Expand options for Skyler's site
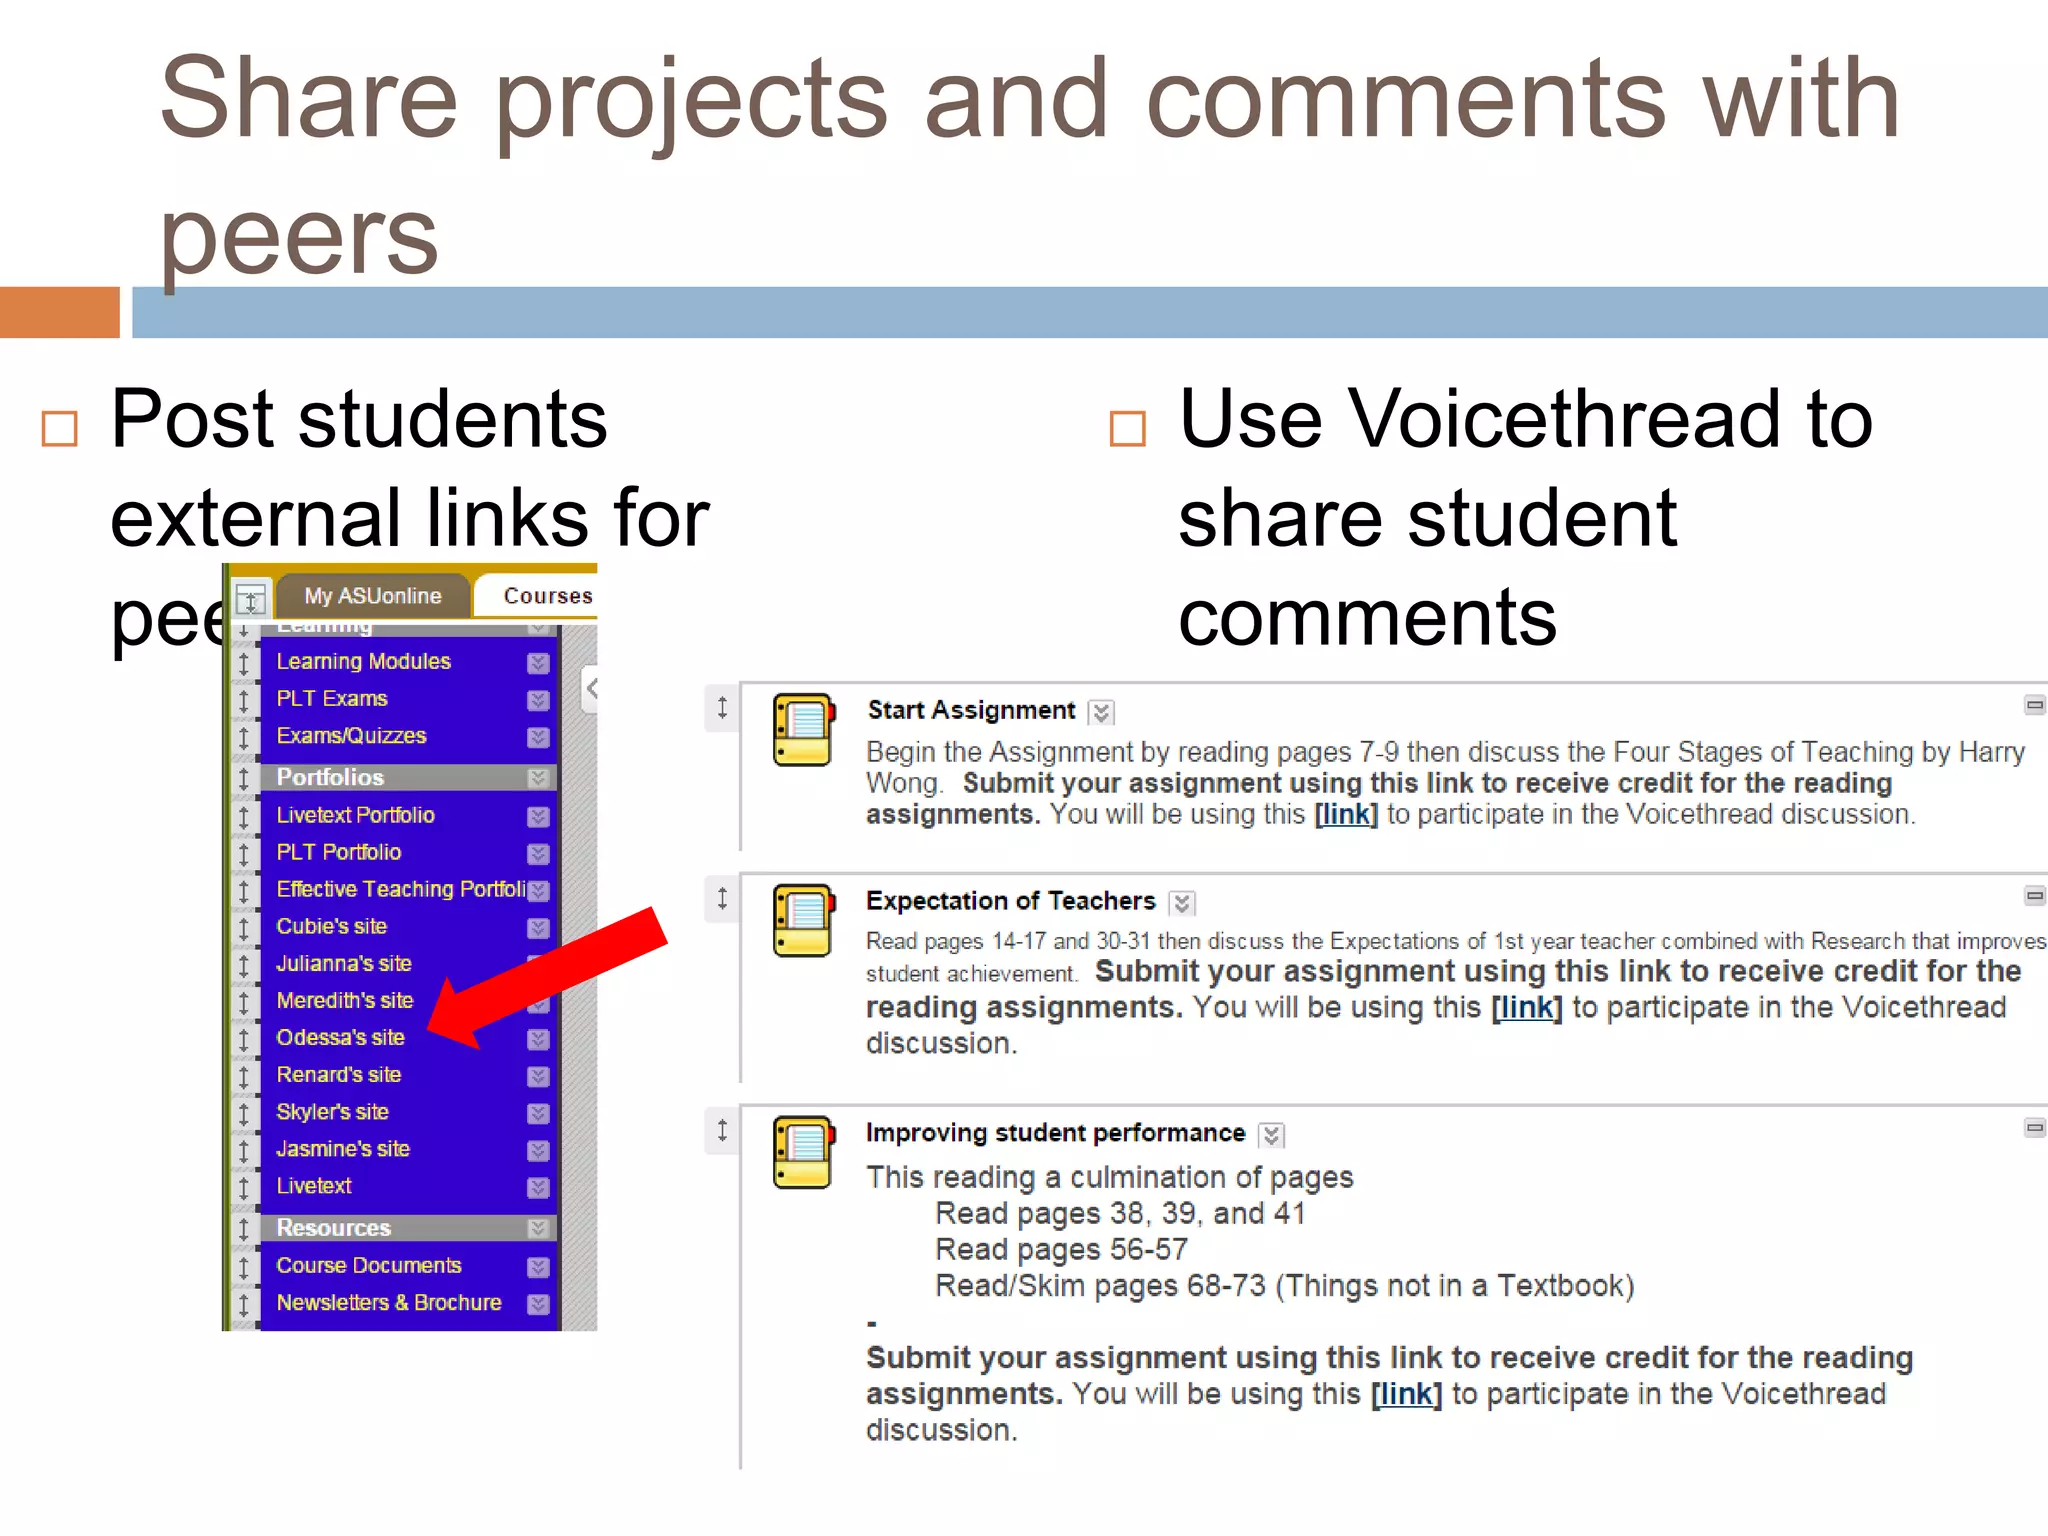Image resolution: width=2048 pixels, height=1536 pixels. (538, 1113)
